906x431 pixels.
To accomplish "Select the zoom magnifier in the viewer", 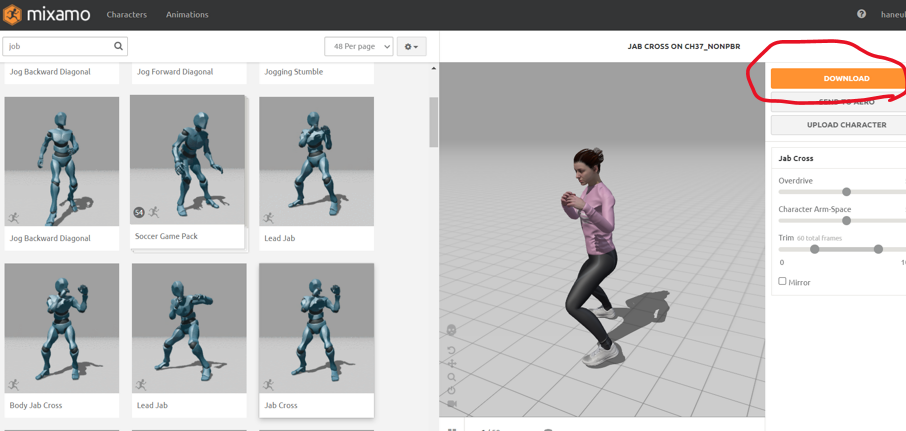I will click(x=452, y=377).
